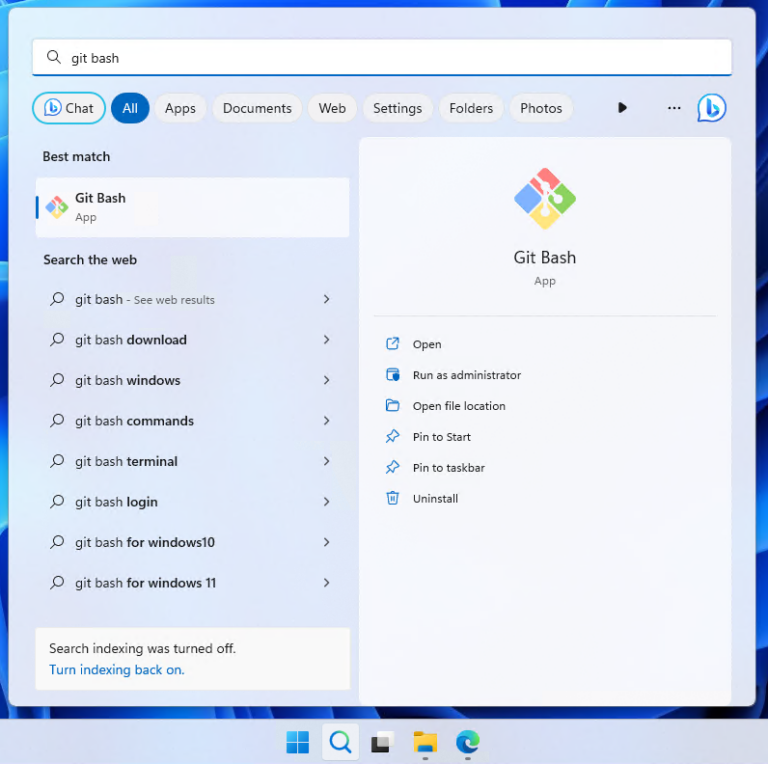768x764 pixels.
Task: Select the All filter tab
Action: click(130, 108)
